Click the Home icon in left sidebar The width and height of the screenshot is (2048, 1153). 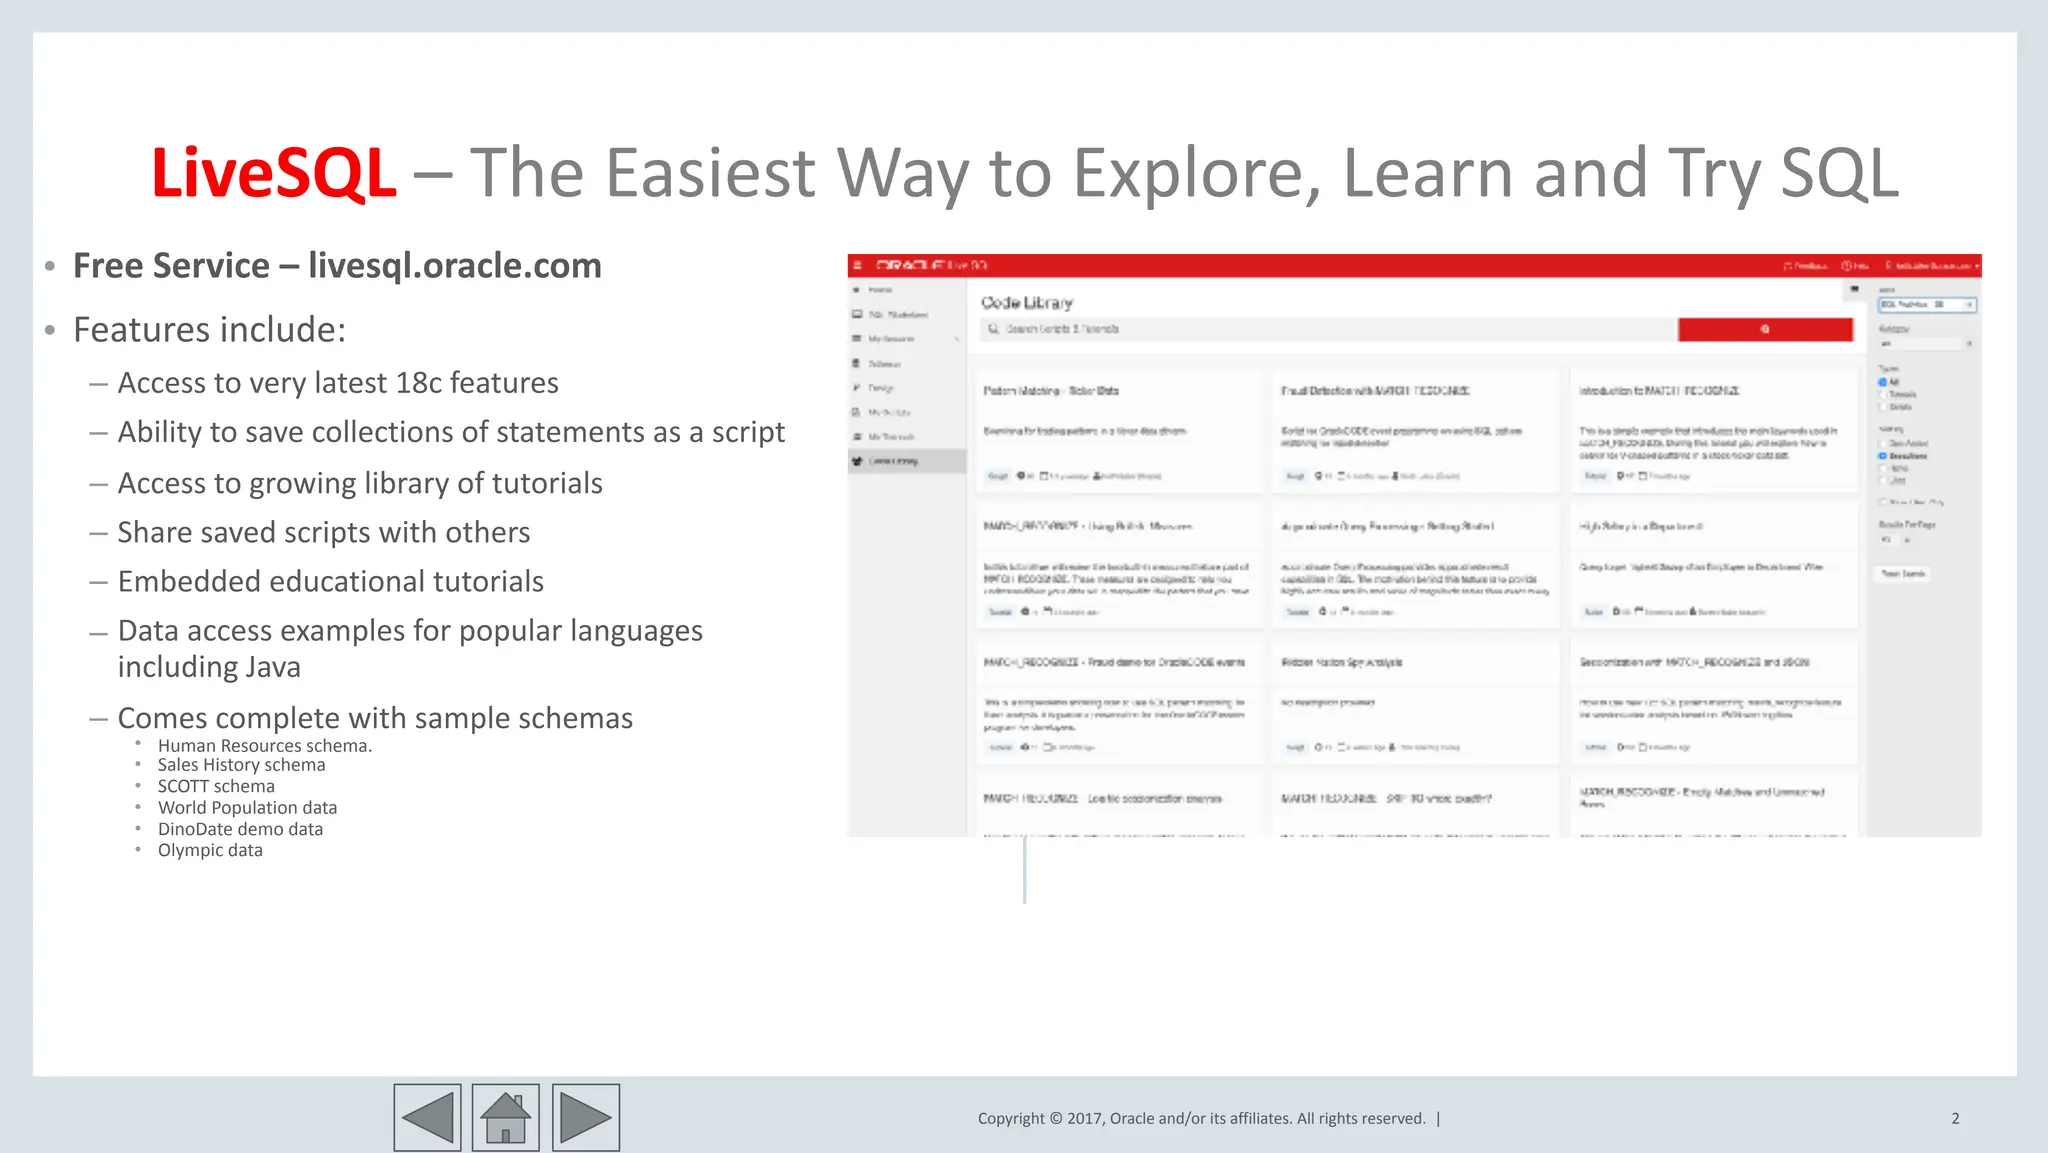pyautogui.click(x=857, y=290)
